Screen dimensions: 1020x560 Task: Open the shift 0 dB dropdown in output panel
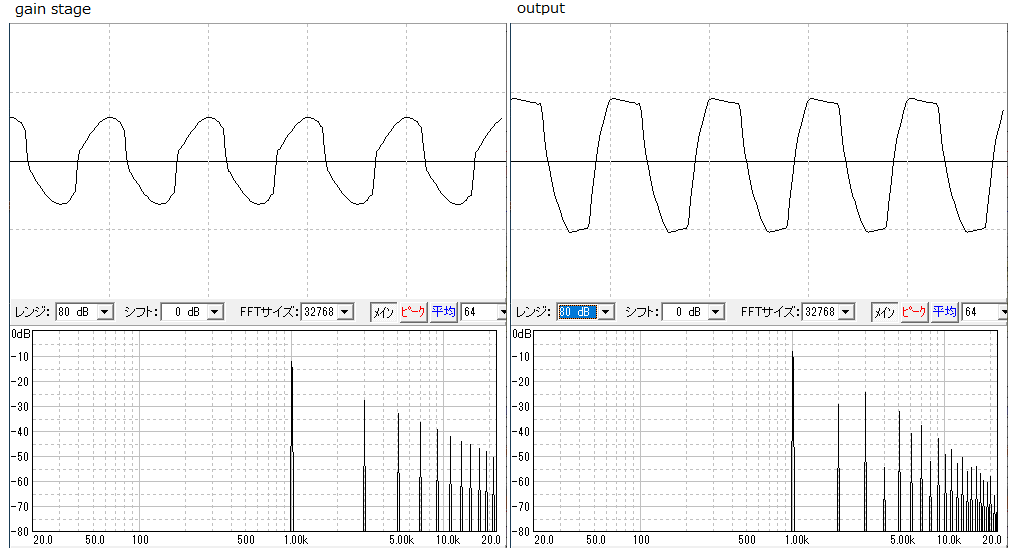pyautogui.click(x=693, y=312)
